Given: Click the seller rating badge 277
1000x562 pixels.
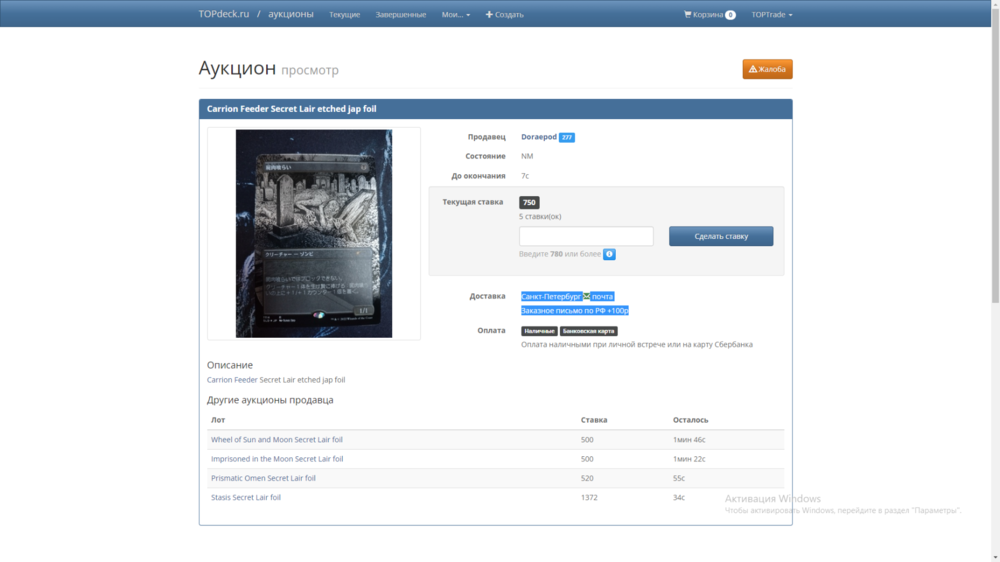Looking at the screenshot, I should coord(567,137).
